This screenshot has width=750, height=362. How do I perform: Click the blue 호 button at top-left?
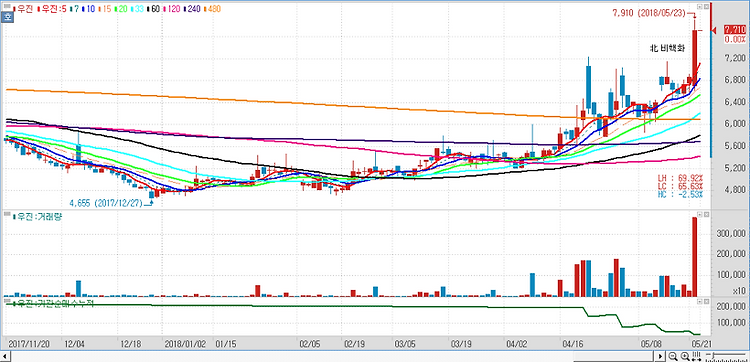point(7,18)
